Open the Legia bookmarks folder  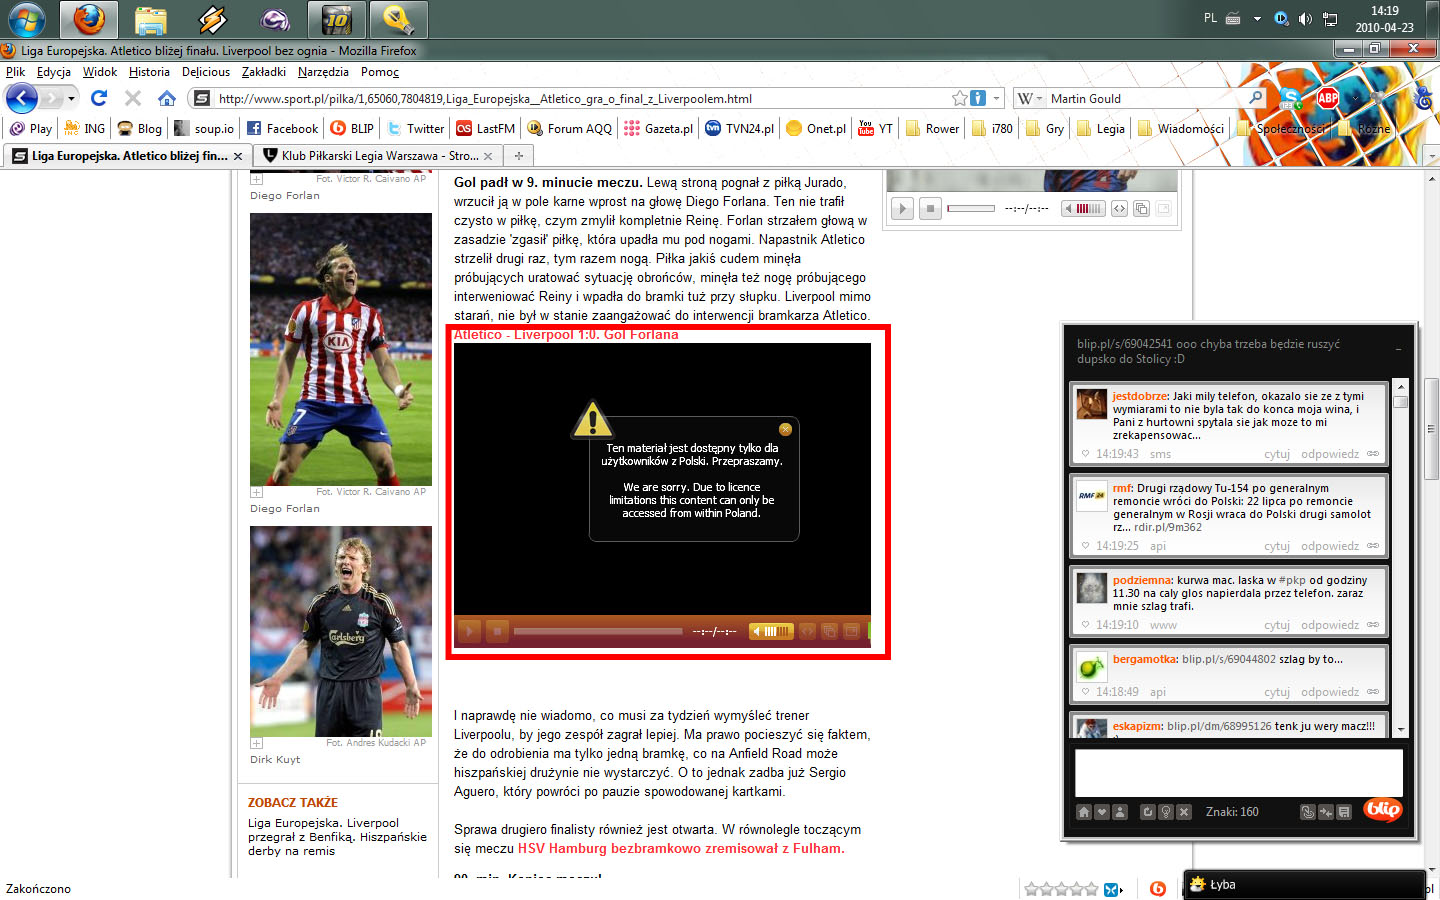[1100, 128]
